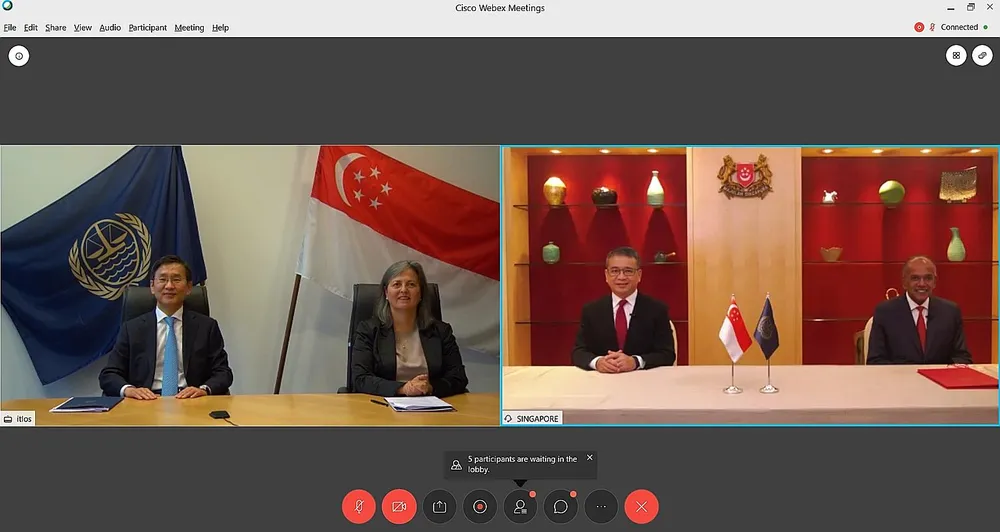Open the Participants panel
Screen dimensions: 1000x532
point(520,506)
